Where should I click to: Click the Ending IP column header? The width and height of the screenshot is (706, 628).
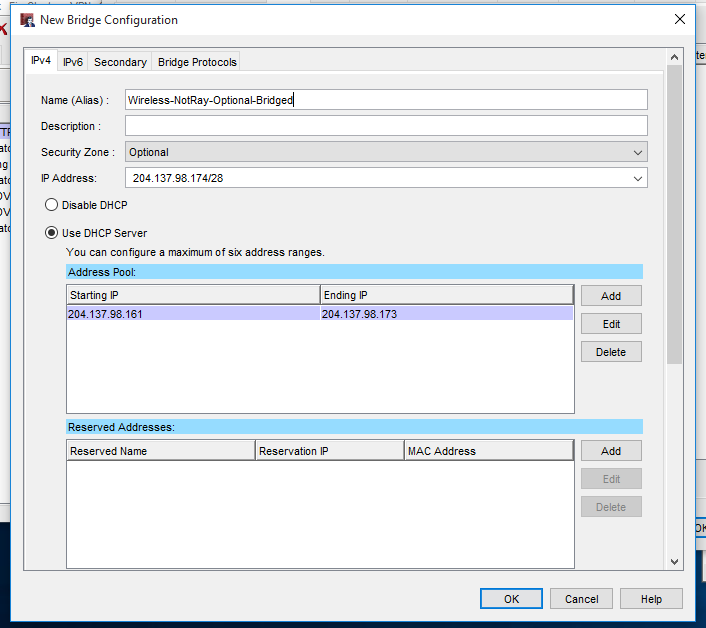(x=447, y=295)
